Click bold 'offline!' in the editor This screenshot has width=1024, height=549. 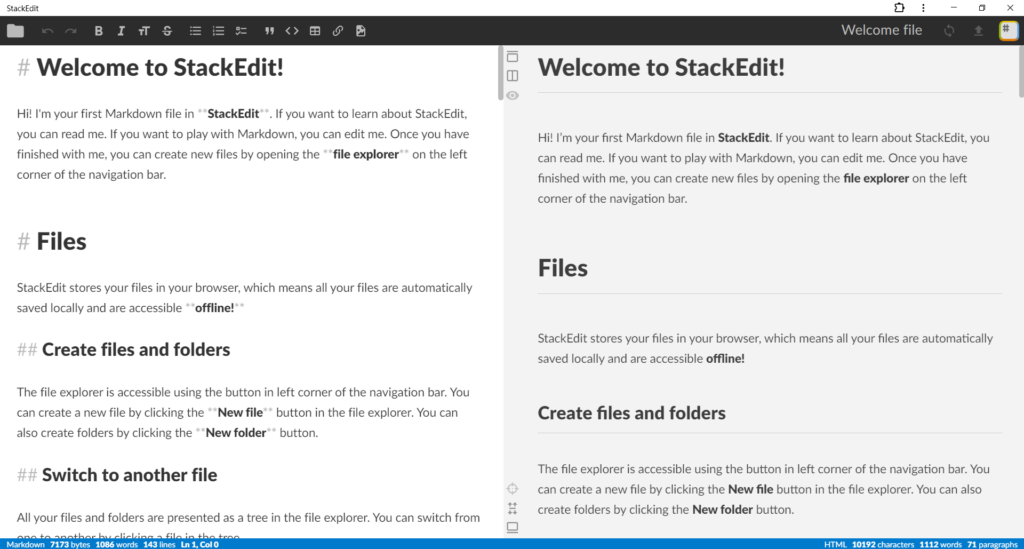(215, 308)
